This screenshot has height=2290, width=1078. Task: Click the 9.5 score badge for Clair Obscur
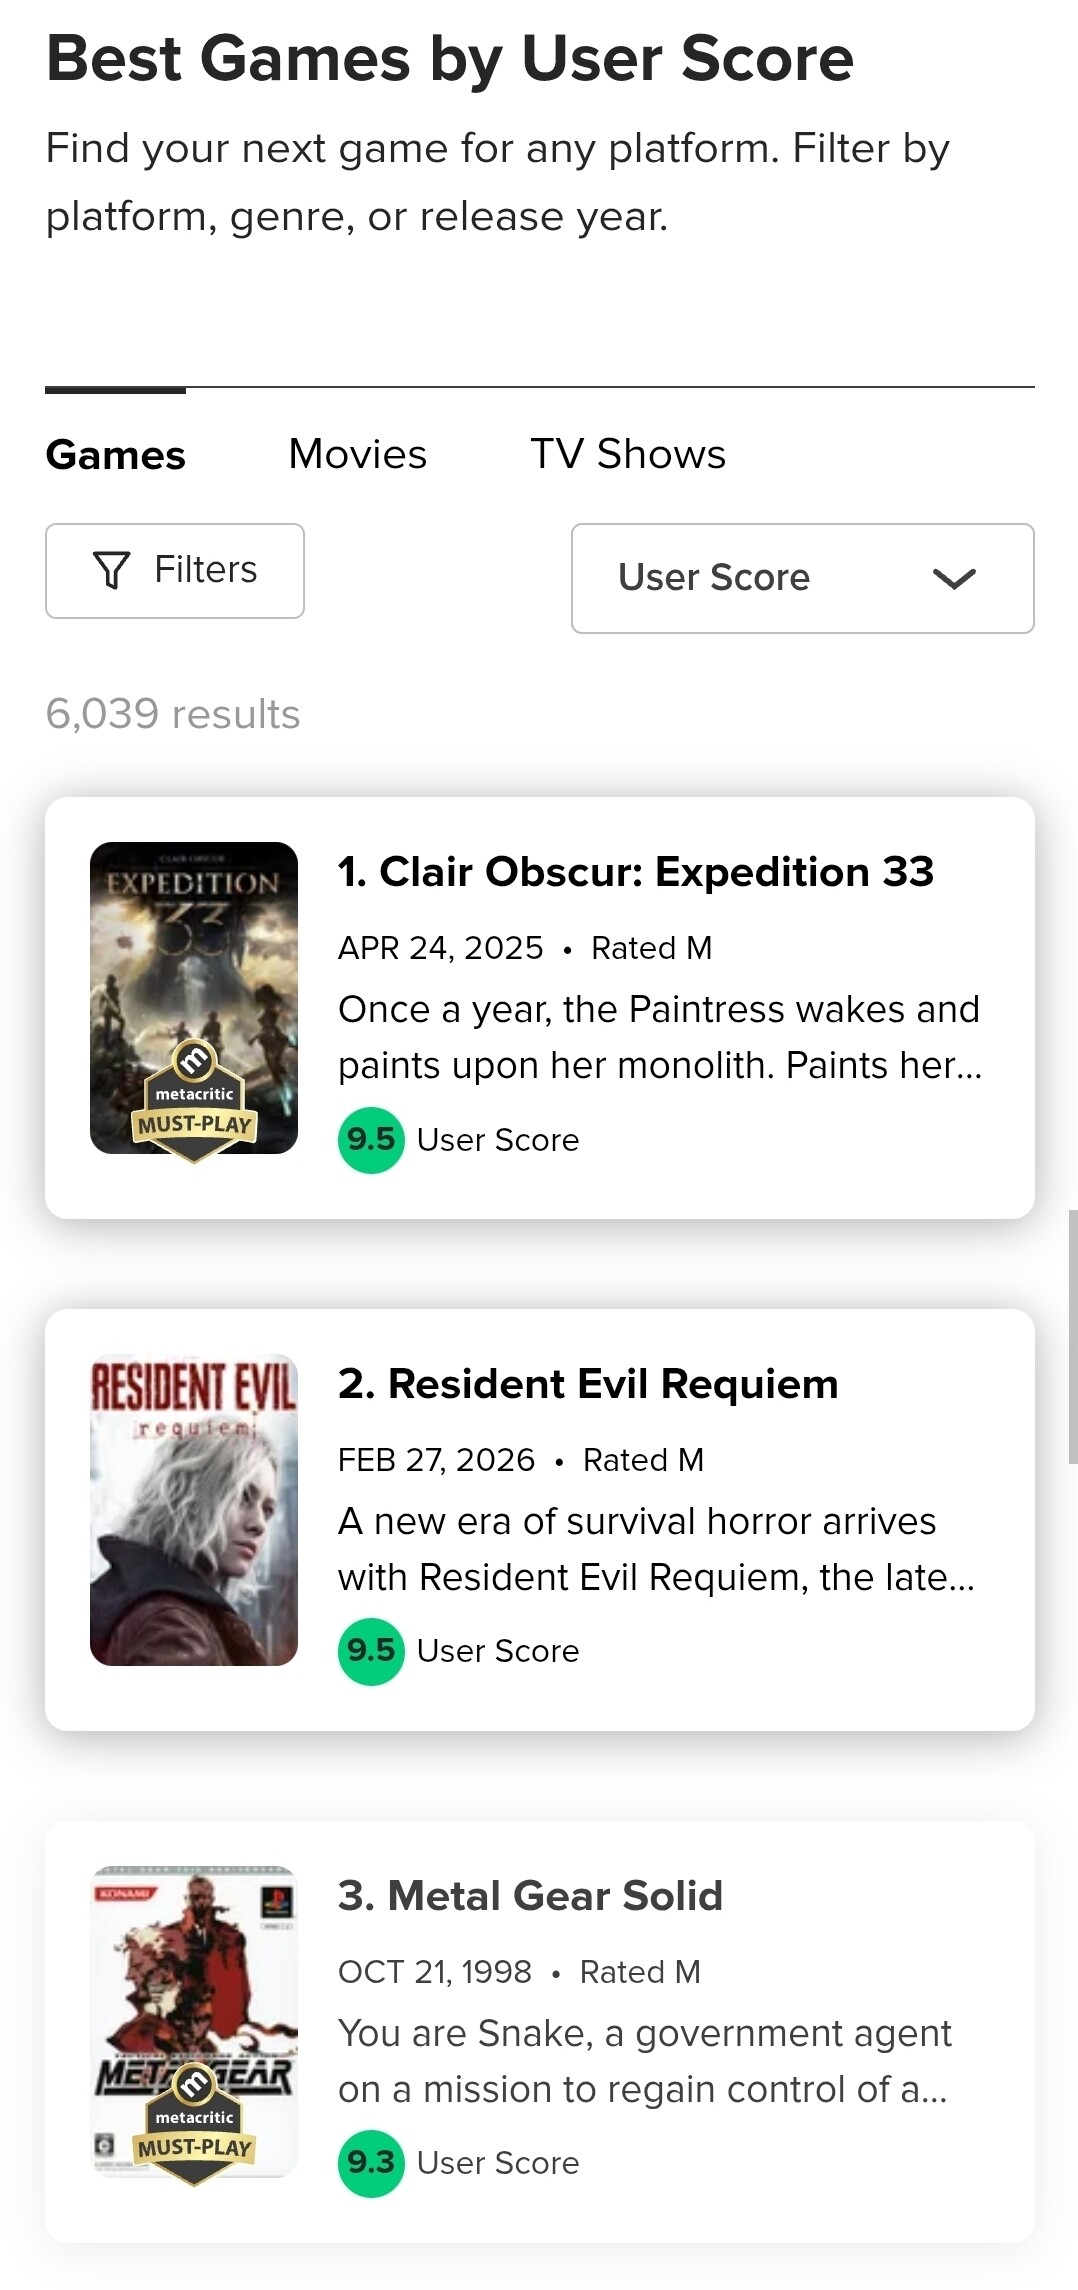click(371, 1140)
